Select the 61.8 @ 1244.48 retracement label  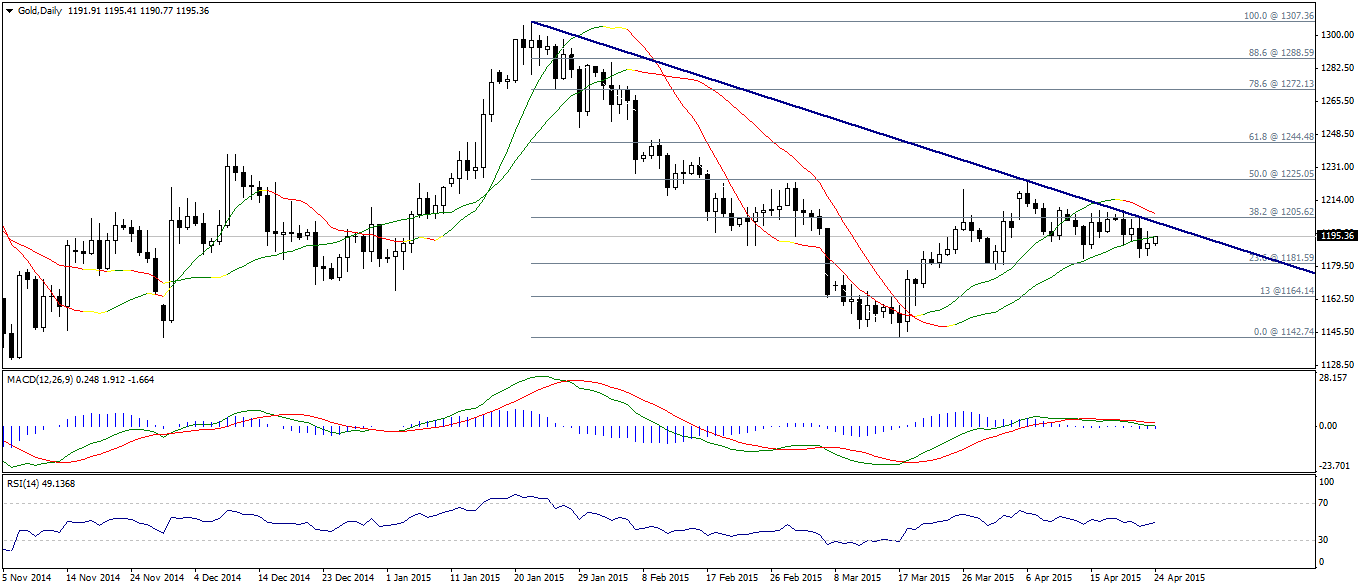[1279, 137]
